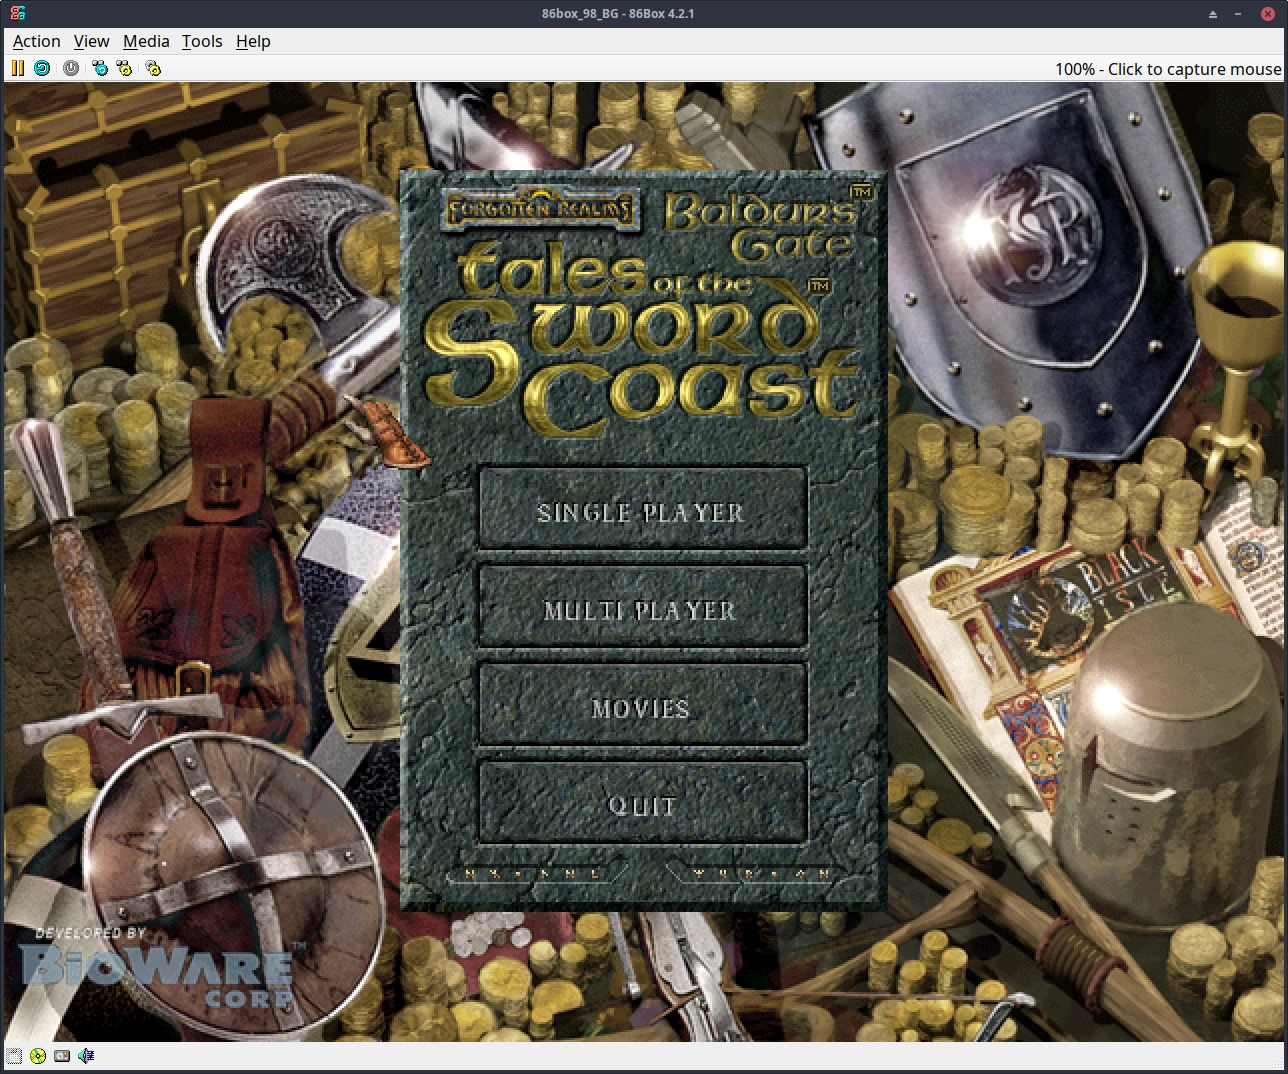This screenshot has width=1288, height=1074.
Task: Click the hard disk status bar icon
Action: [62, 1055]
